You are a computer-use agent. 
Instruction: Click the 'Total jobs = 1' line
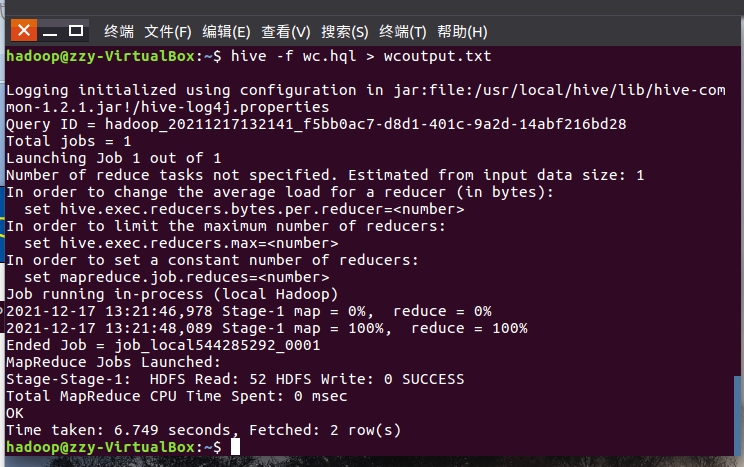[69, 141]
